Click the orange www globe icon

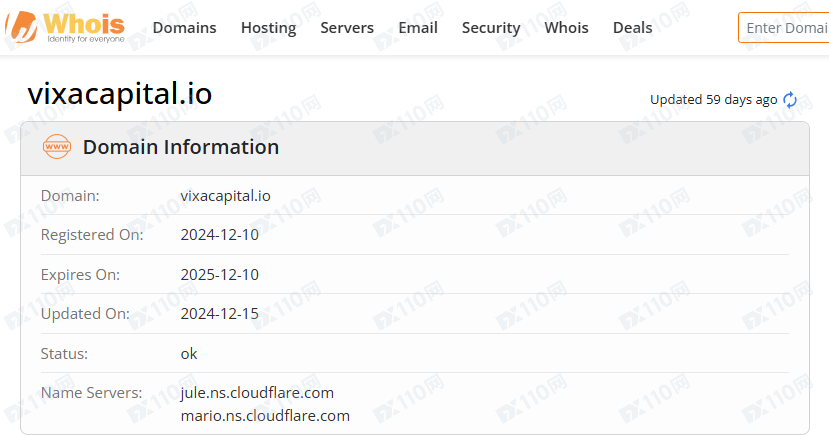58,147
